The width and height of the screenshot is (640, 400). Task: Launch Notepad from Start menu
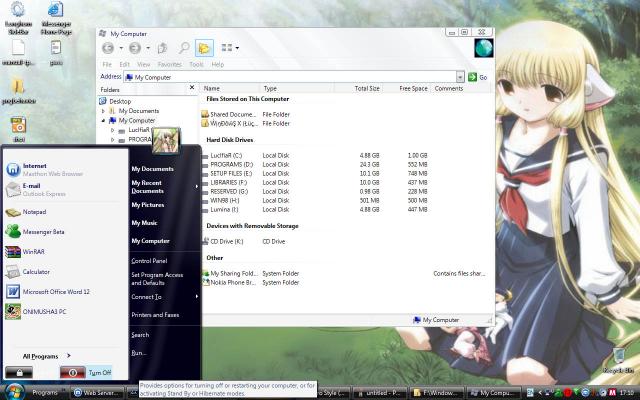(x=26, y=212)
